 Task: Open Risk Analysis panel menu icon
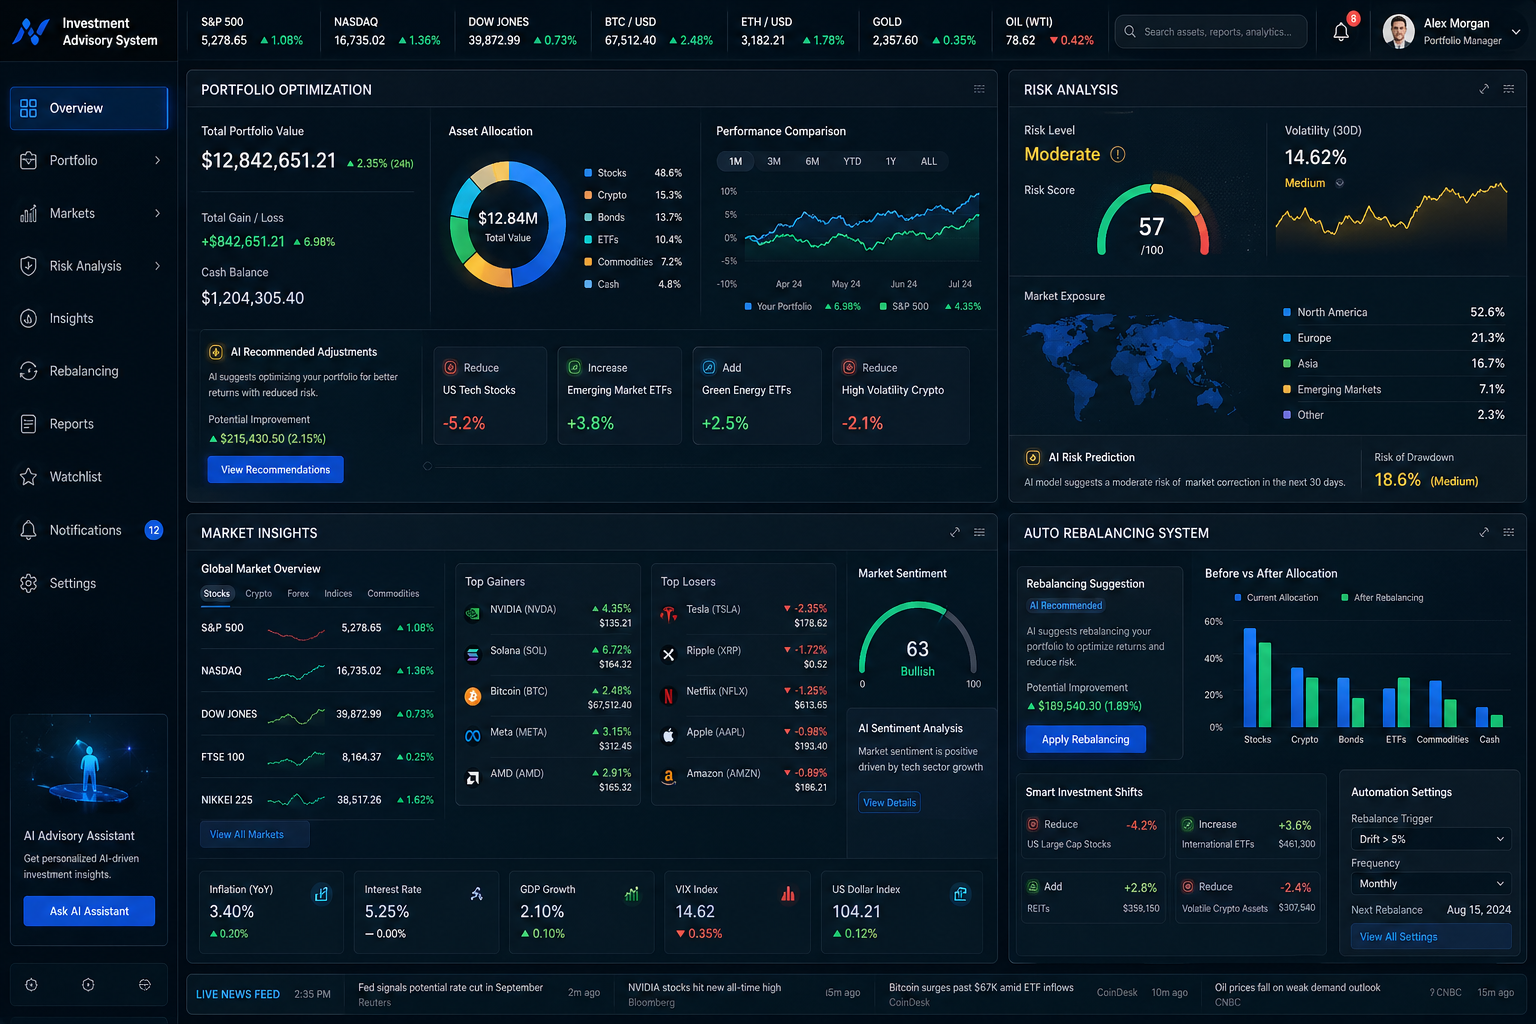1509,89
